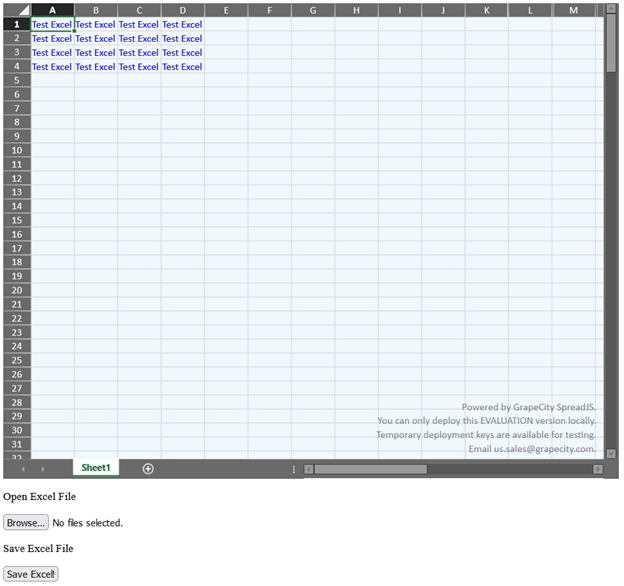This screenshot has height=586, width=624.
Task: Select row 15 header
Action: coord(17,220)
